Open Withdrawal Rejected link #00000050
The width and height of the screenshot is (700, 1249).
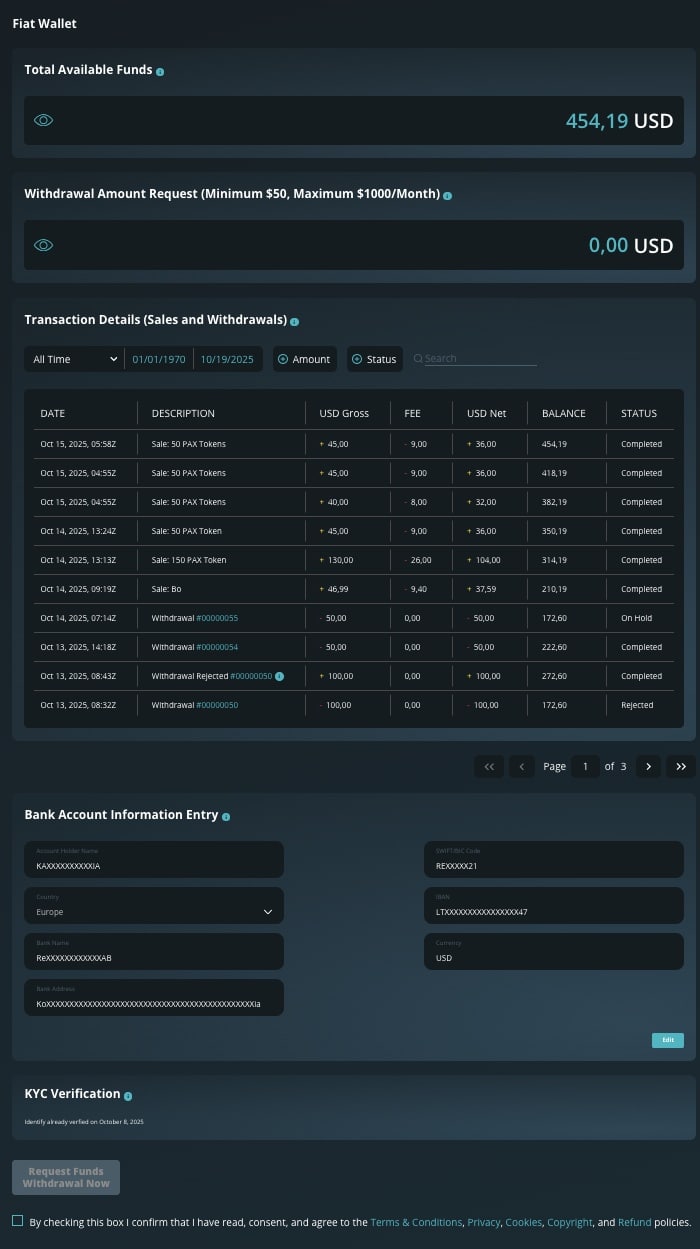tap(251, 676)
